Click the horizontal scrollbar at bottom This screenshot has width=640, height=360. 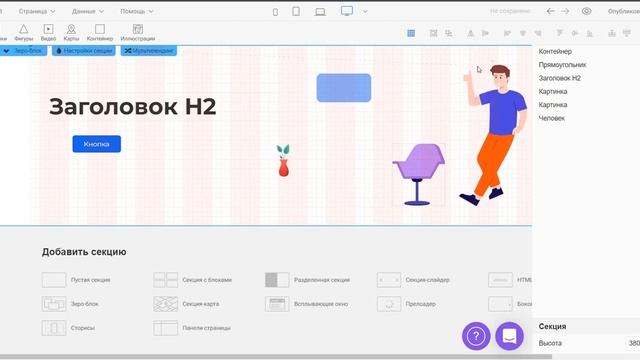pyautogui.click(x=276, y=357)
